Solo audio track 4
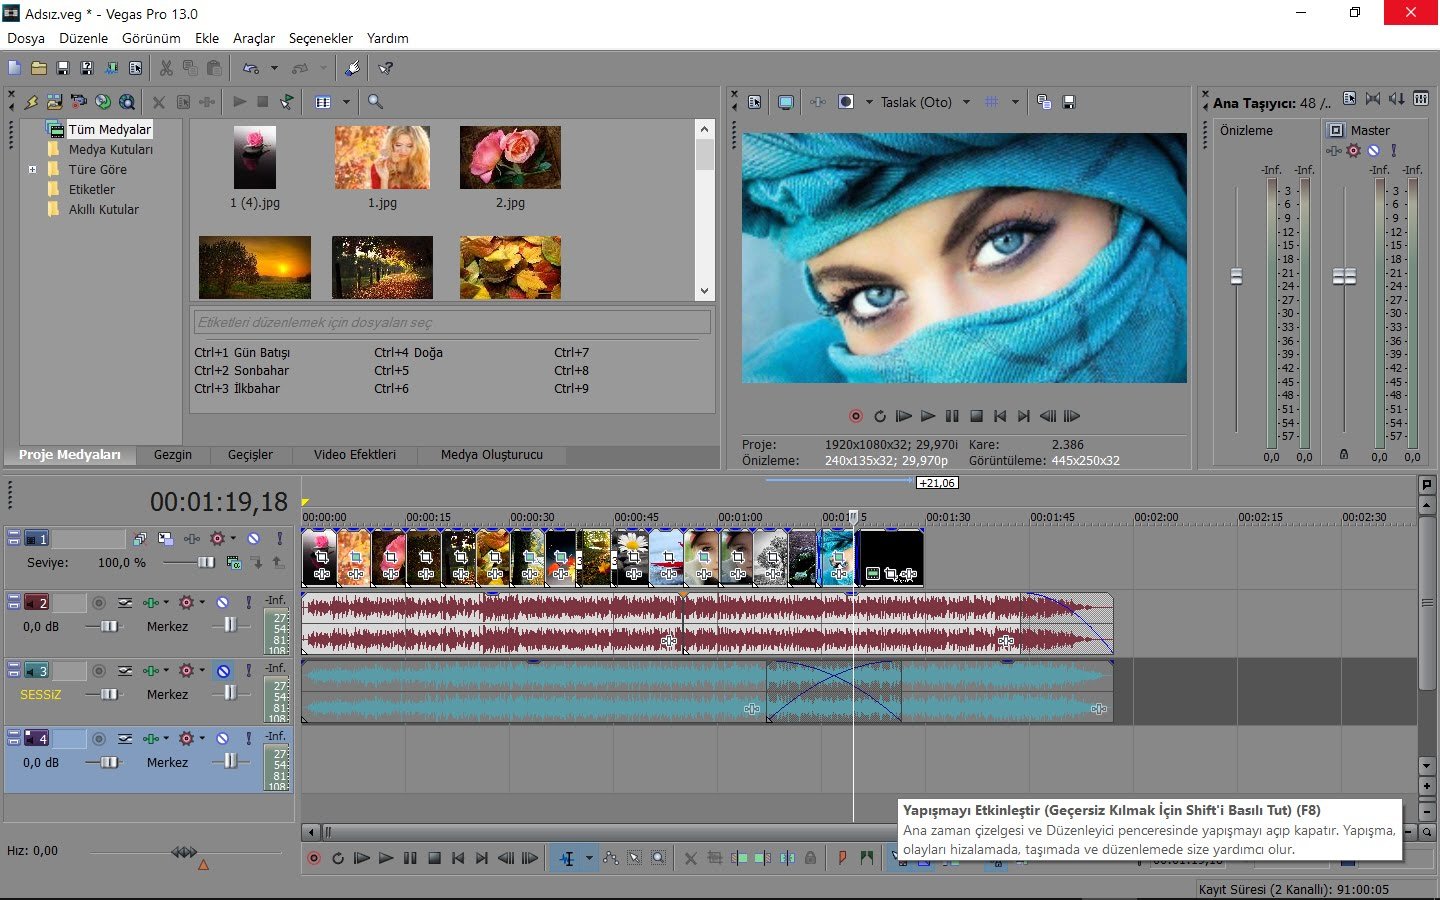The width and height of the screenshot is (1440, 900). 248,739
